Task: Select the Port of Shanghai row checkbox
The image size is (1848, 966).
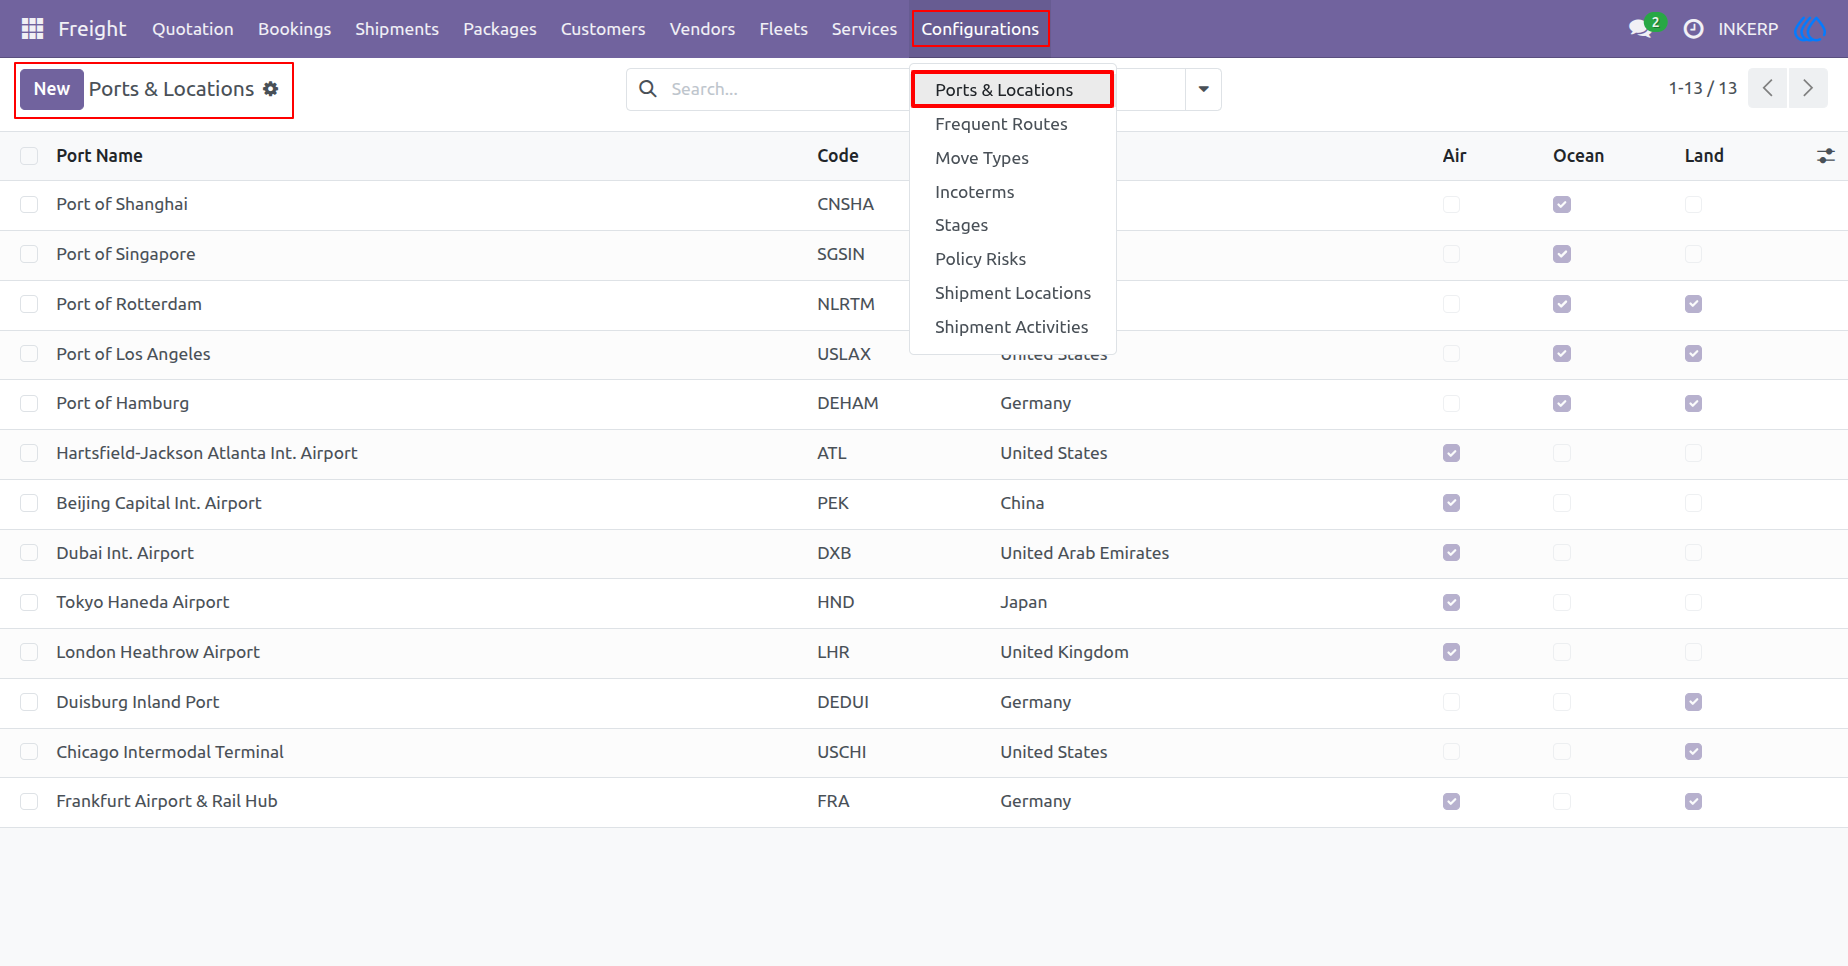Action: coord(29,205)
